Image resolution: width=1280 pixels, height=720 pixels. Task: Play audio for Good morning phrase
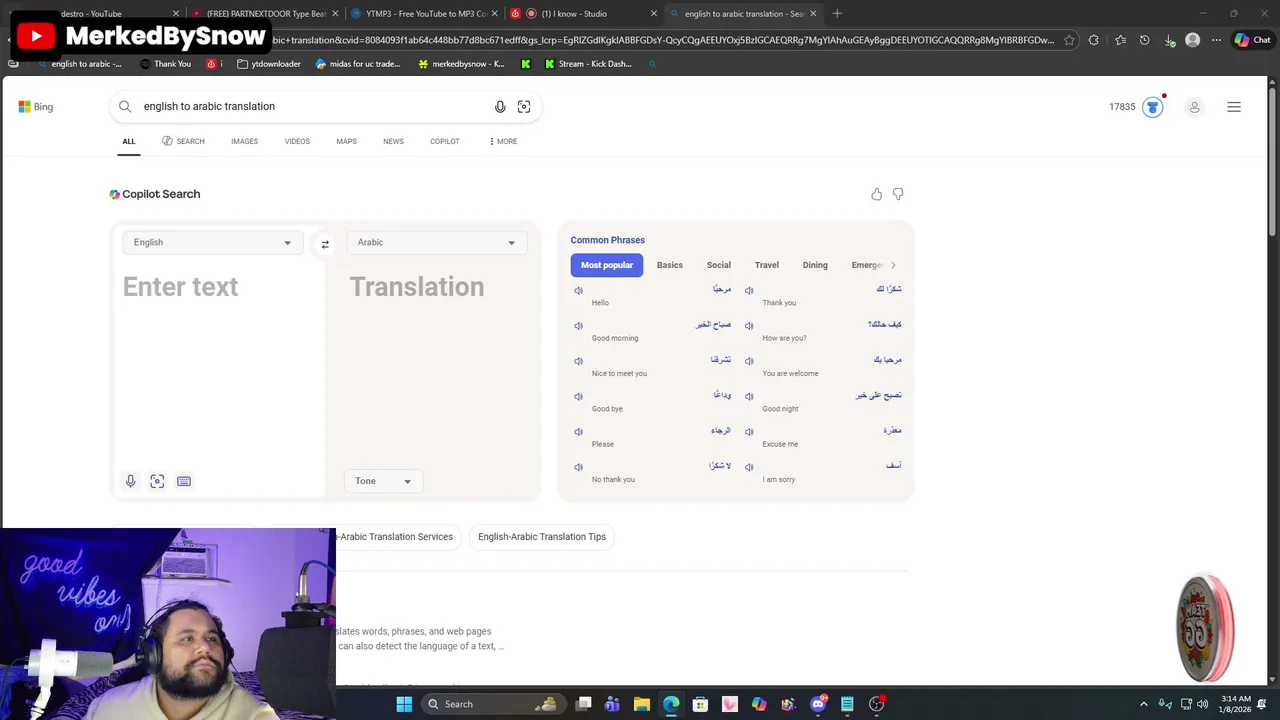pos(578,326)
